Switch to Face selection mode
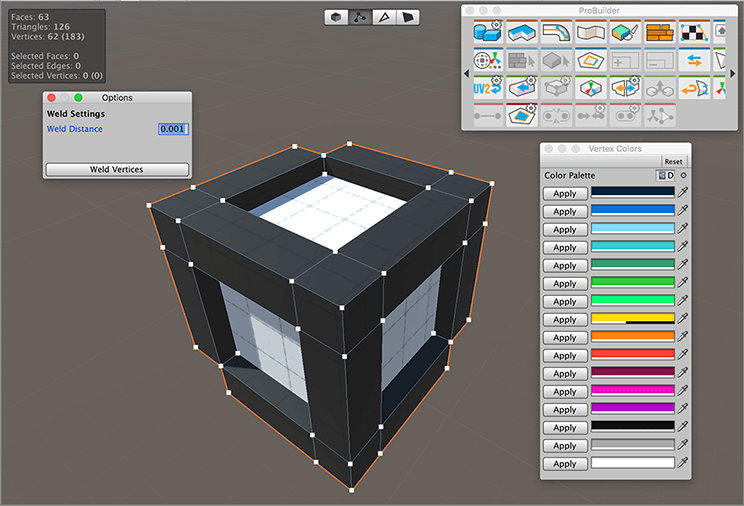 click(x=408, y=18)
